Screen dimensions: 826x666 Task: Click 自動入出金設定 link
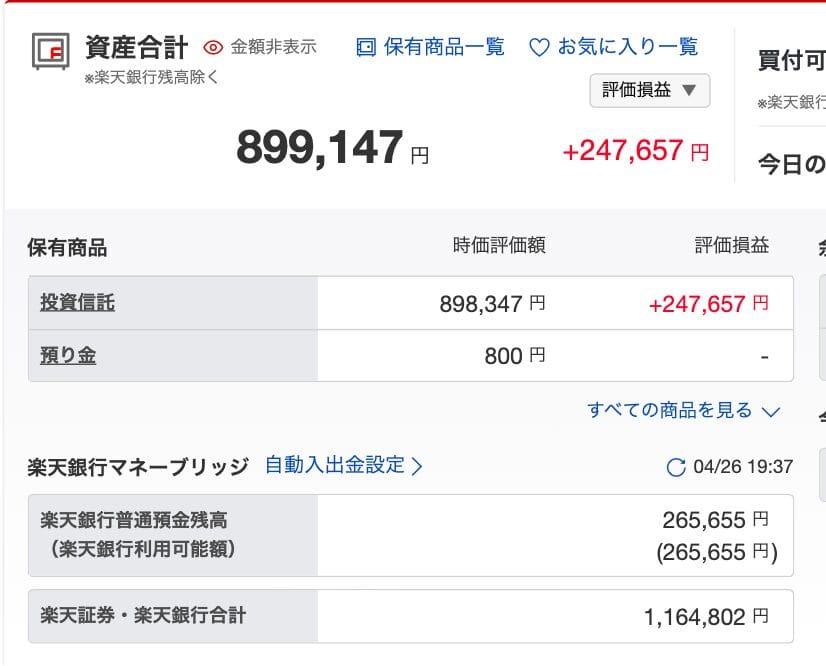335,465
